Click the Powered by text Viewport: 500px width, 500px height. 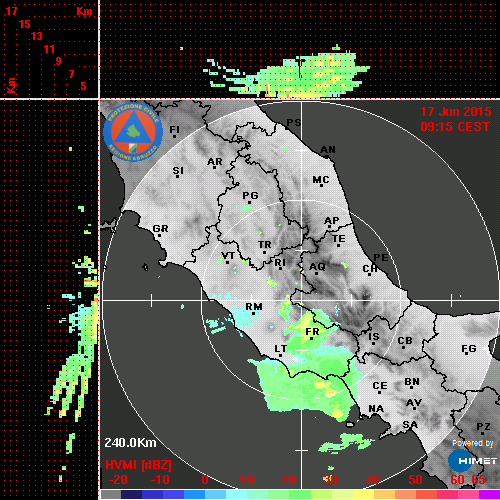pos(473,443)
